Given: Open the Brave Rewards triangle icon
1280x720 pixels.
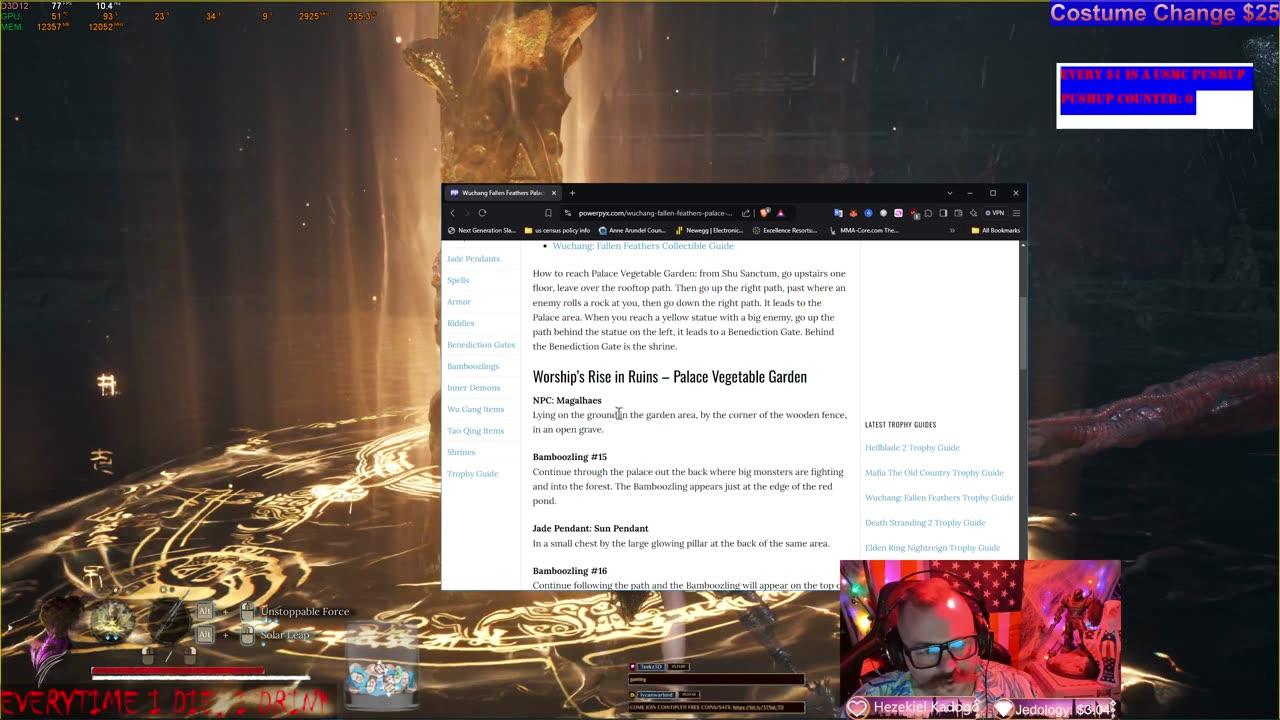Looking at the screenshot, I should point(780,212).
